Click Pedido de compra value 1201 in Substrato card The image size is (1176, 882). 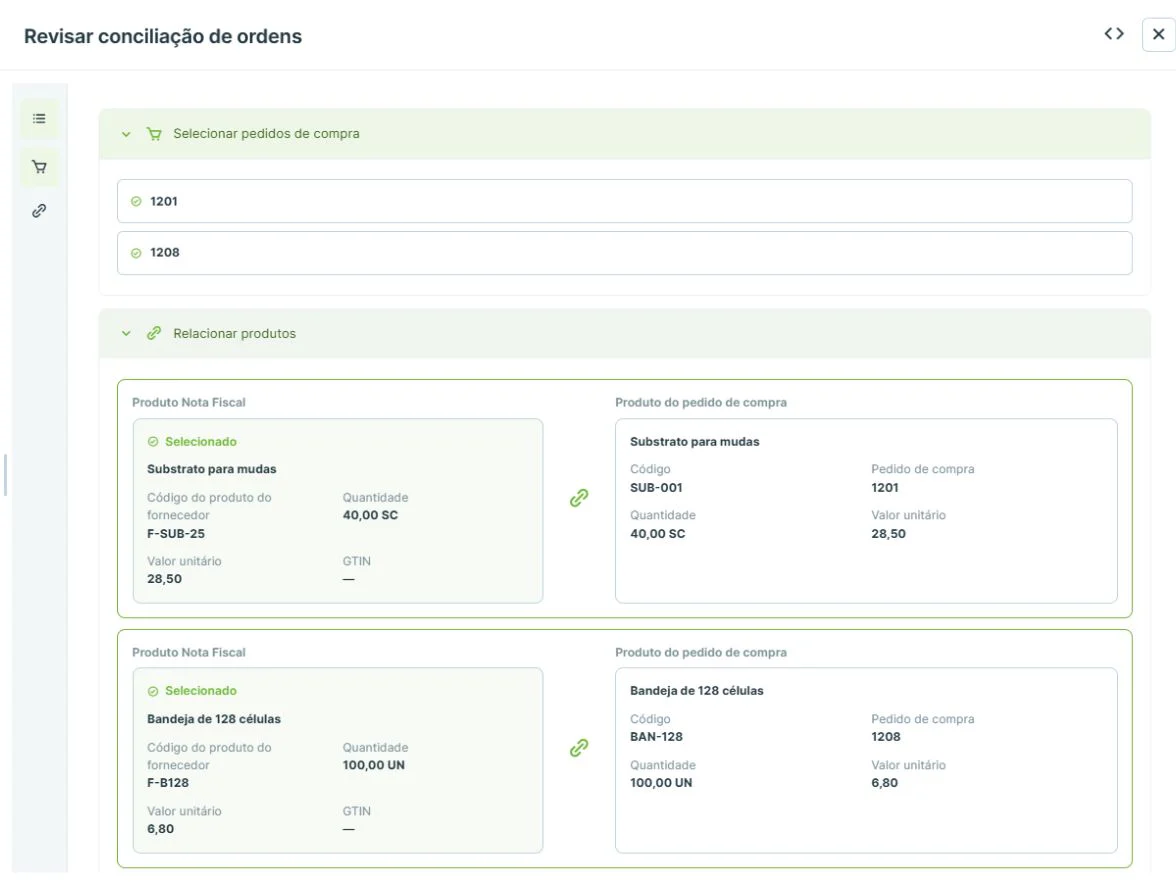(x=885, y=488)
